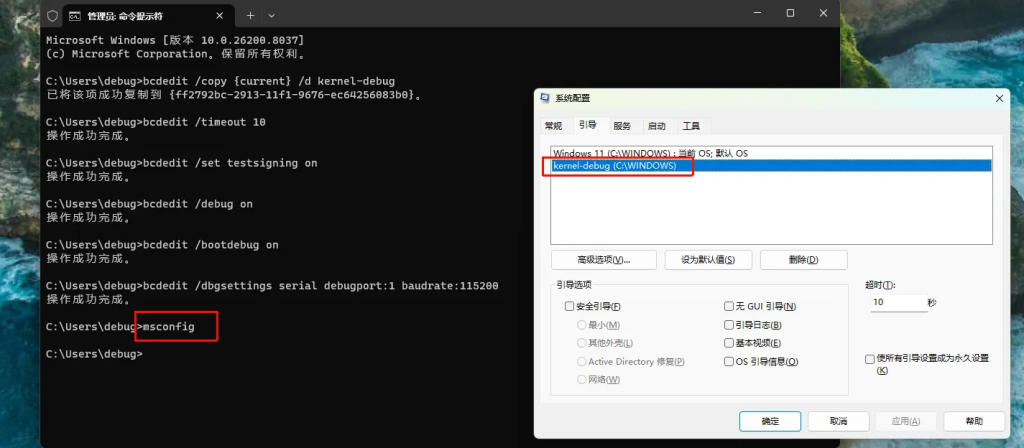Image resolution: width=1024 pixels, height=448 pixels.
Task: Switch to the 工具 tab
Action: tap(691, 126)
